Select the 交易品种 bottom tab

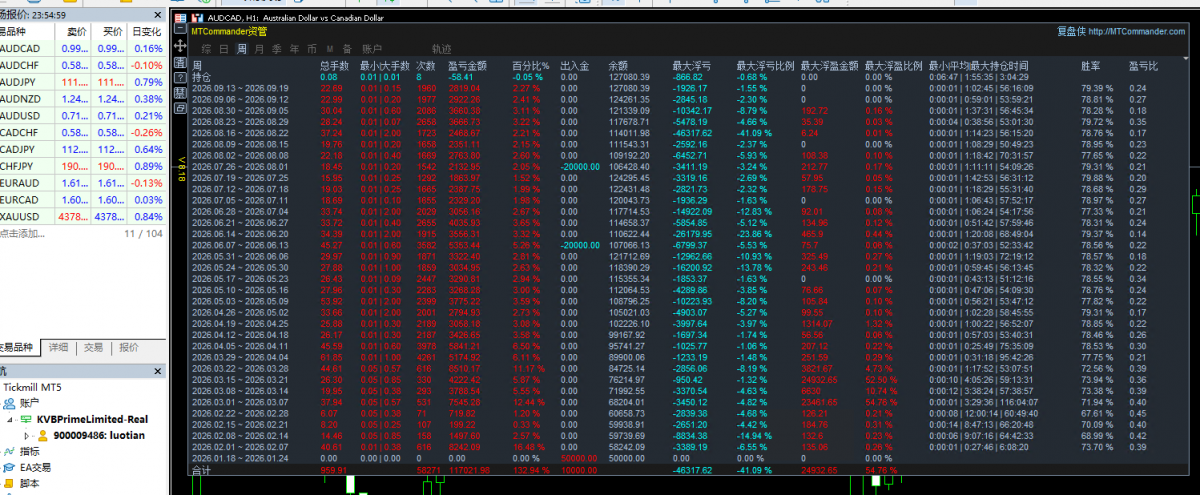(19, 348)
